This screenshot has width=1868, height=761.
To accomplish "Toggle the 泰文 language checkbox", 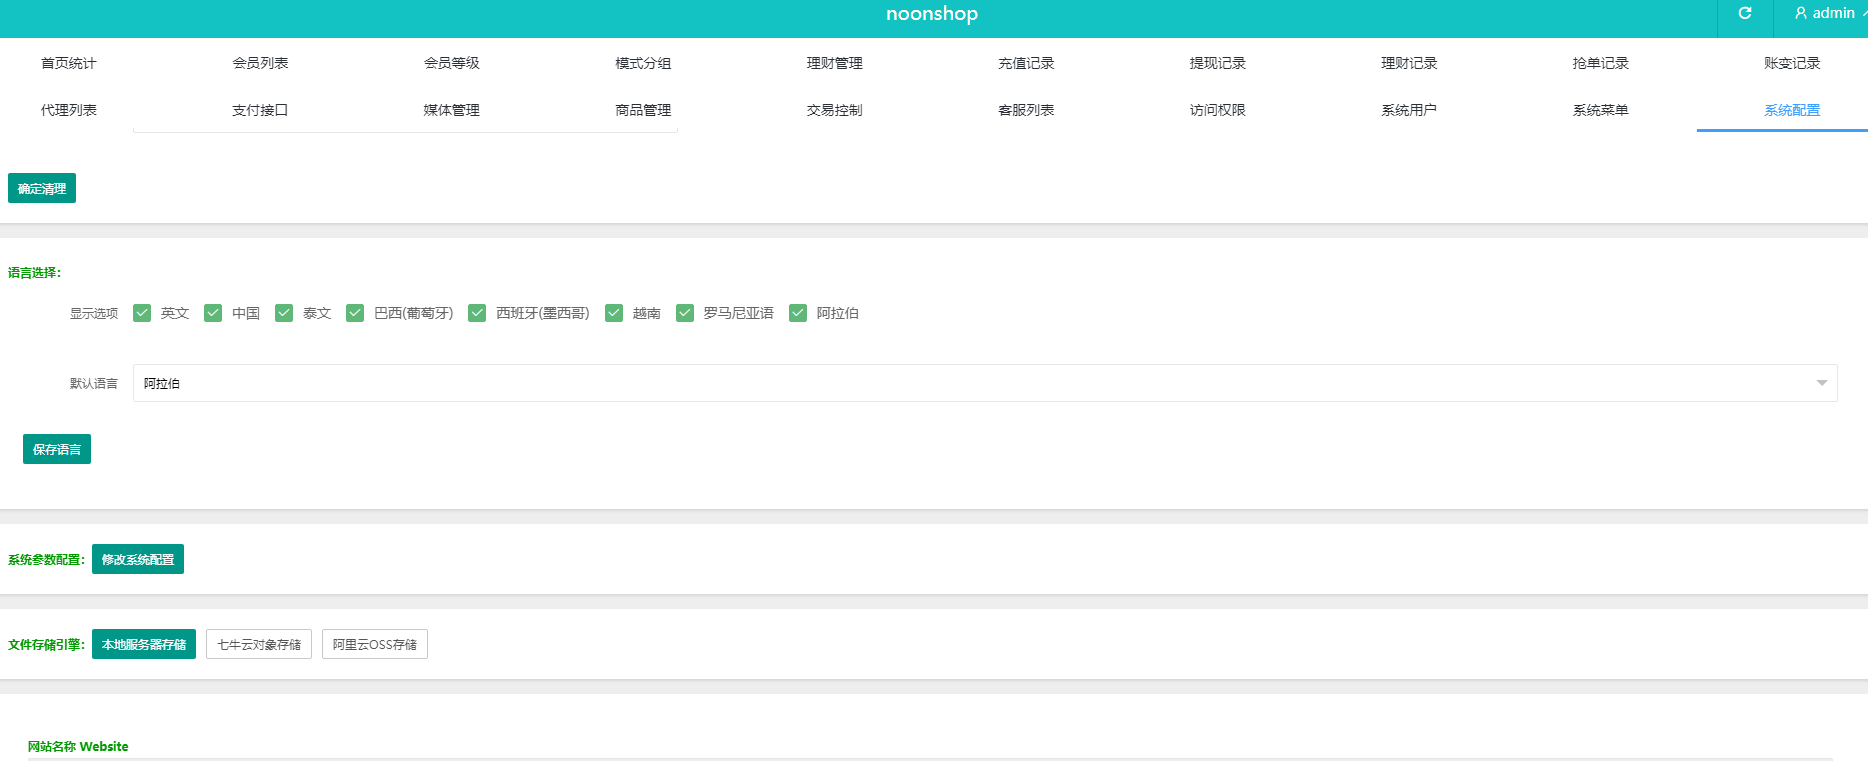I will pos(284,313).
